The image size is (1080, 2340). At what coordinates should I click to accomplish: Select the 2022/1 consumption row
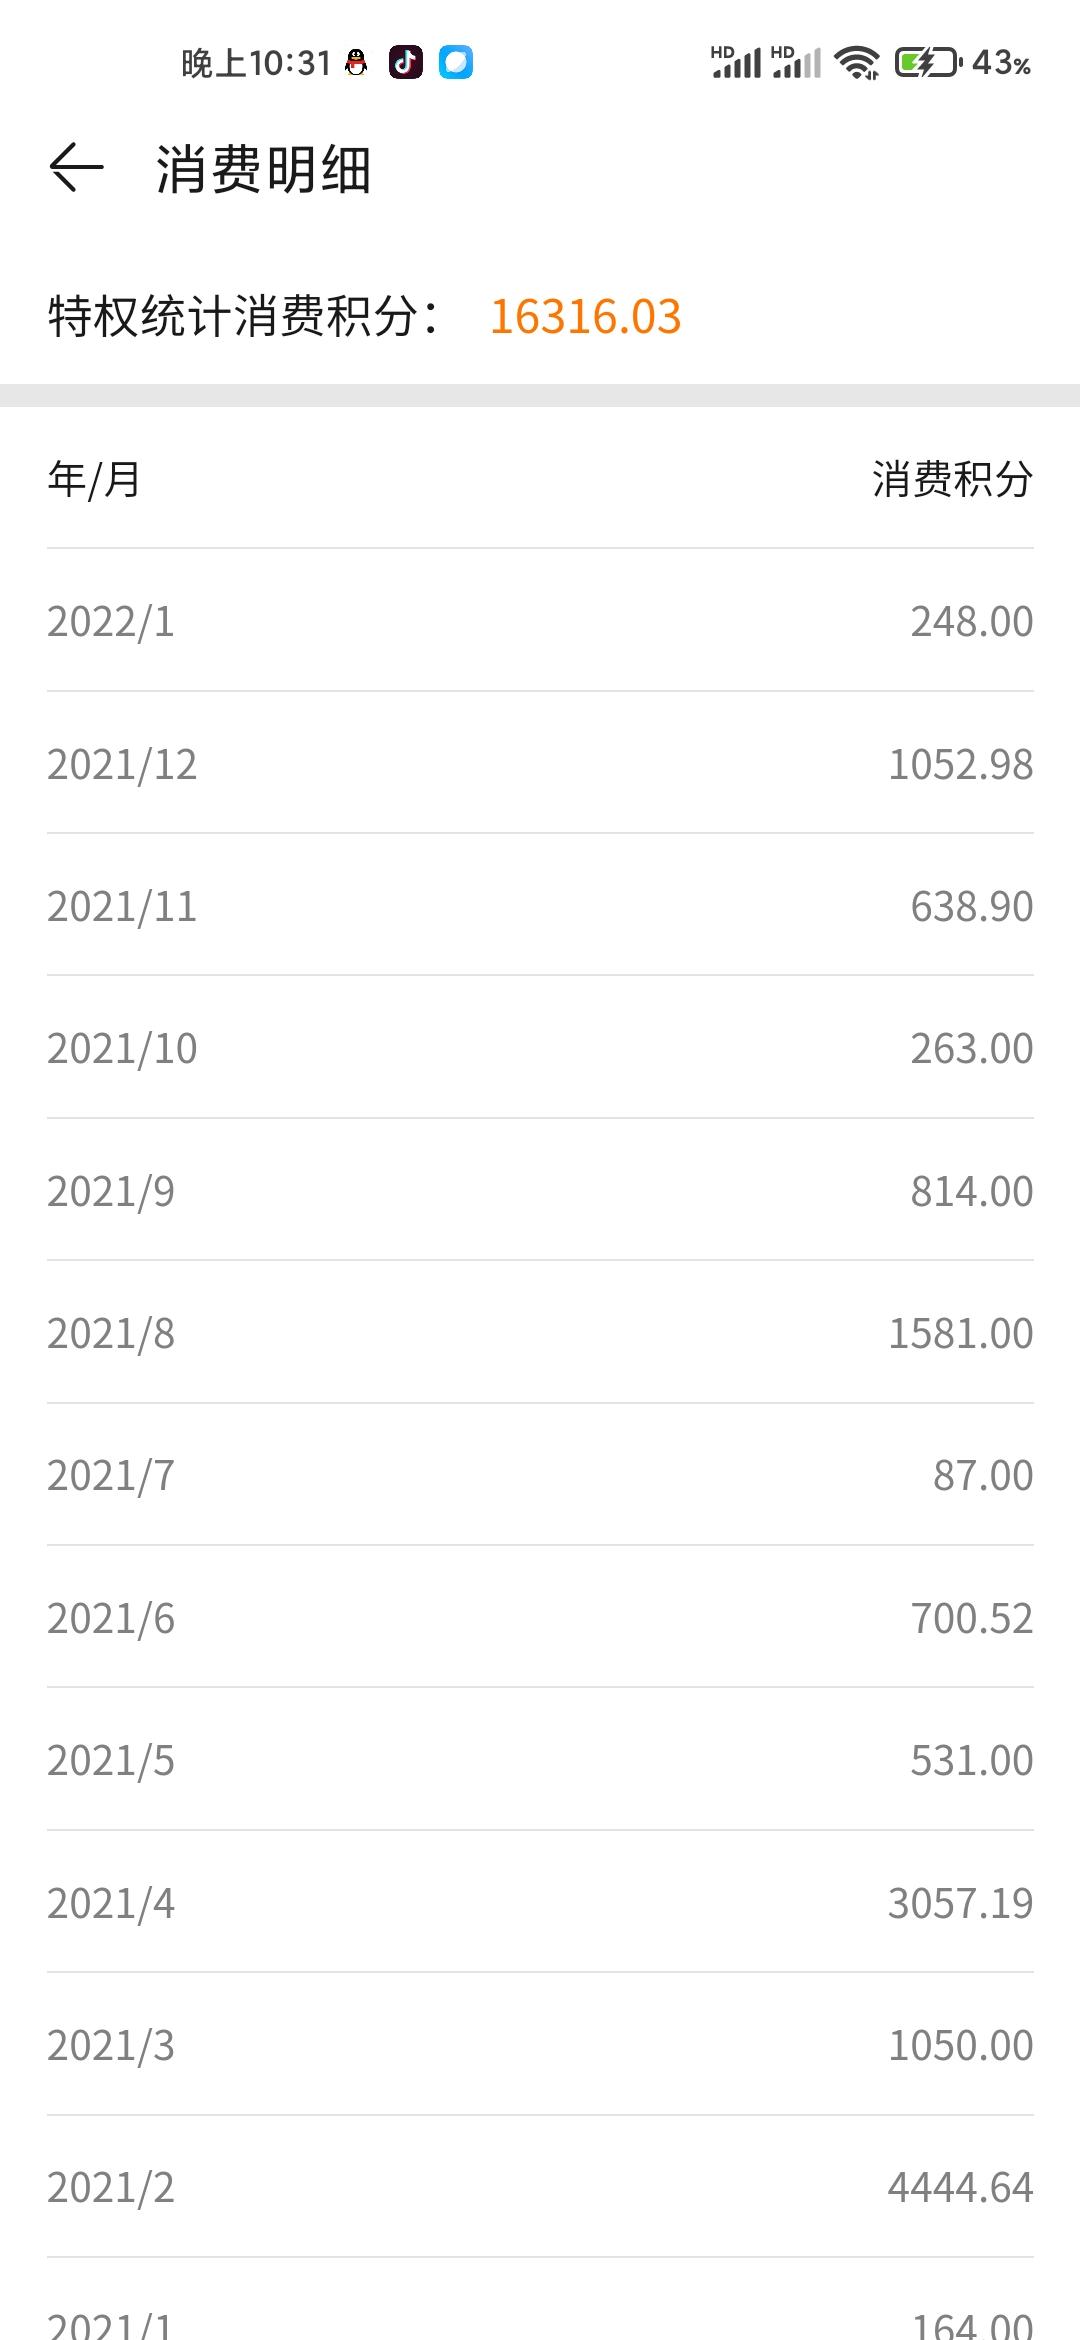coord(540,620)
